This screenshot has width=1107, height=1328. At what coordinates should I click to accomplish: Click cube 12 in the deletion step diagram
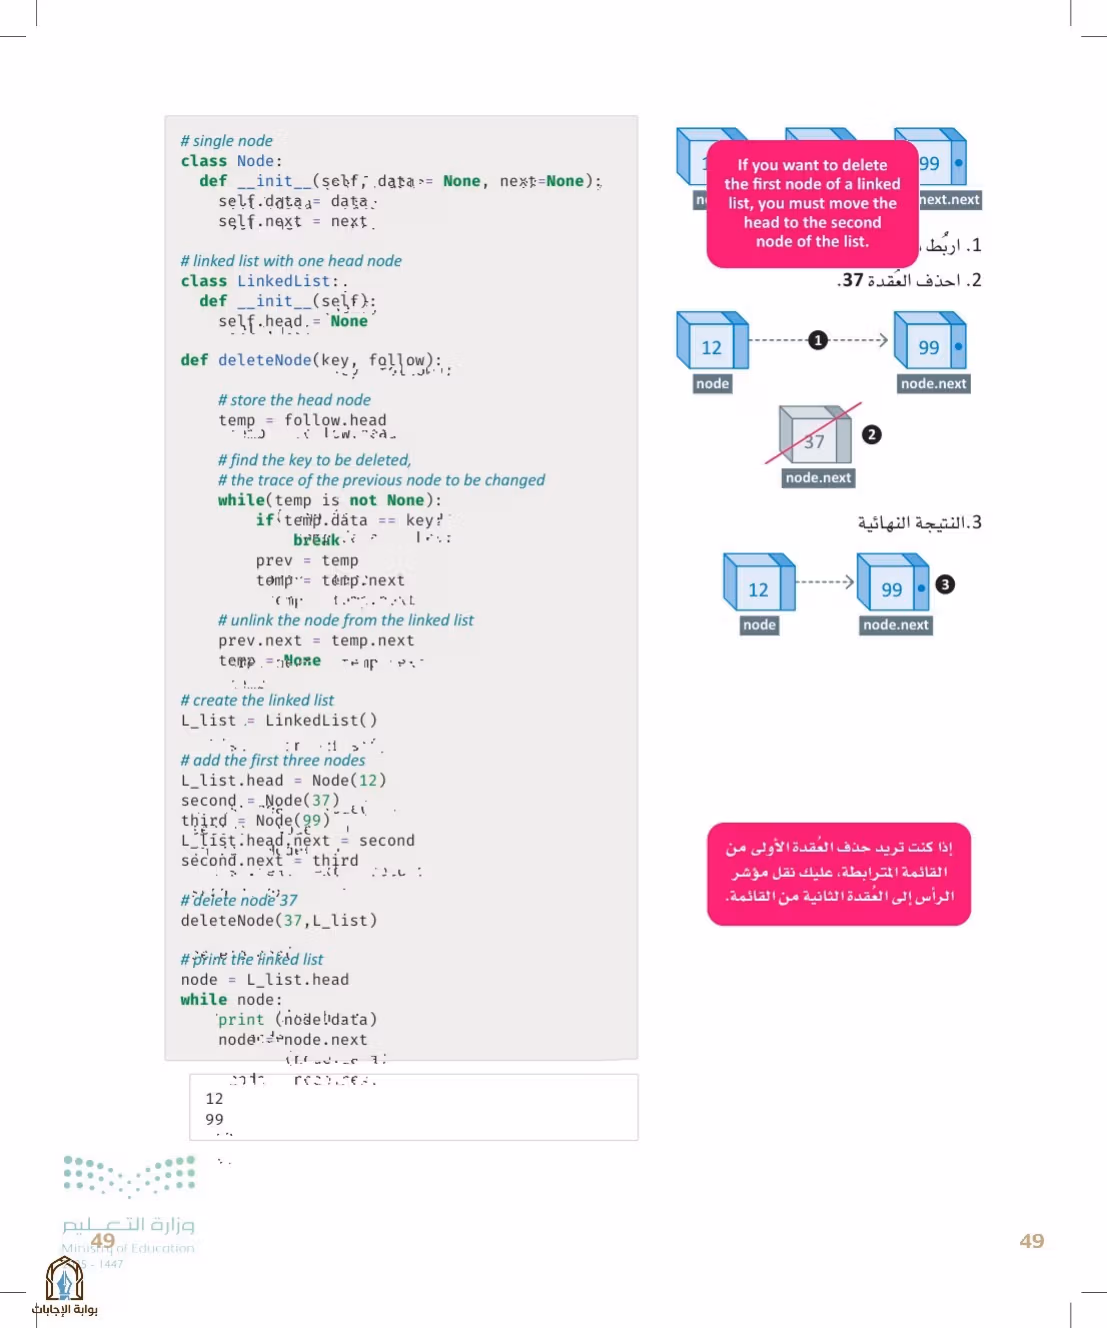coord(712,341)
